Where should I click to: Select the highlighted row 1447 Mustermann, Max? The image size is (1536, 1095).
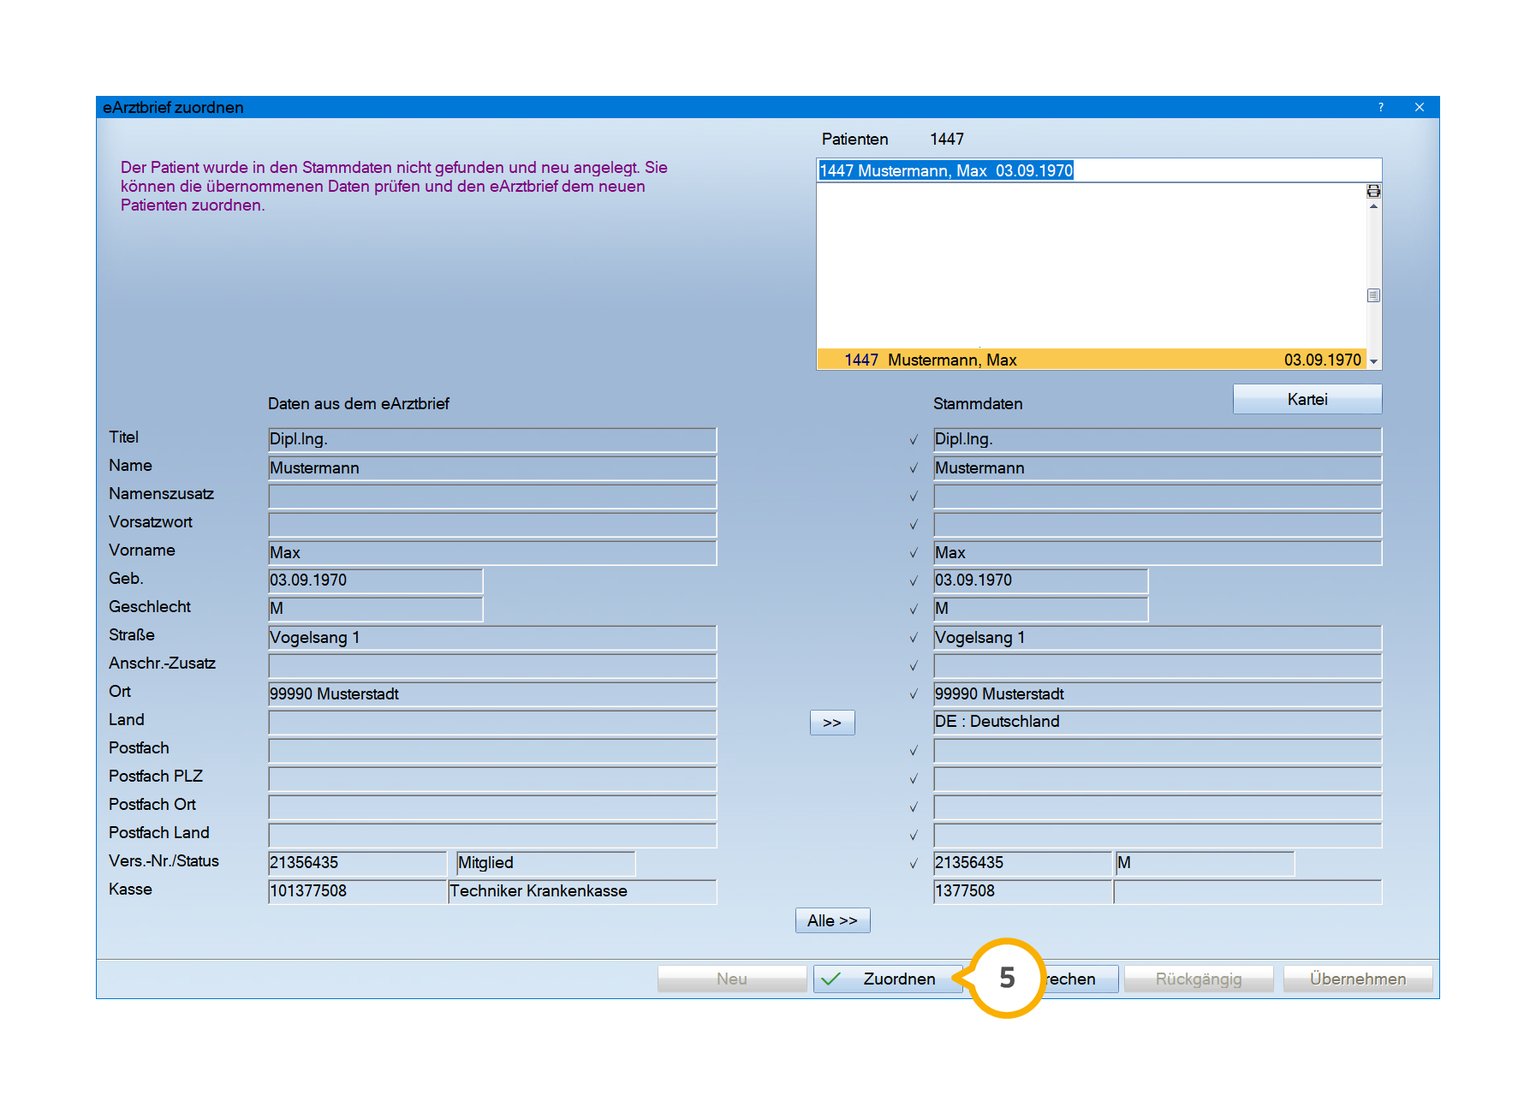tap(1092, 360)
